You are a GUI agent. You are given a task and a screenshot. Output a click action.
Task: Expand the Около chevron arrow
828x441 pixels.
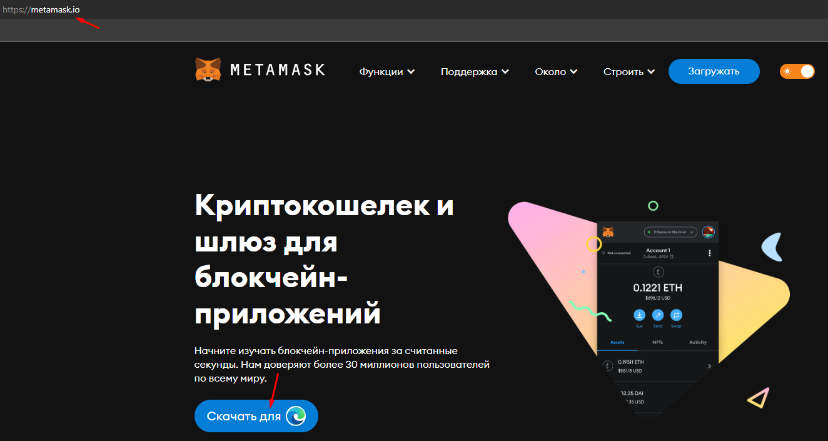tap(573, 72)
